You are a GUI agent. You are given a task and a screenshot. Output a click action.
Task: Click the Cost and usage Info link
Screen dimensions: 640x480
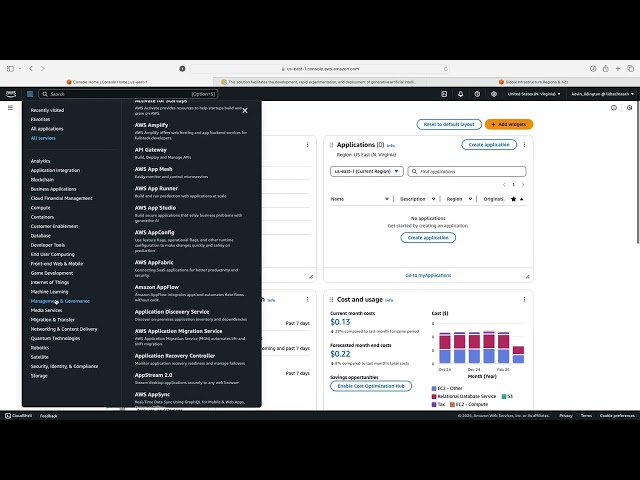click(x=389, y=300)
